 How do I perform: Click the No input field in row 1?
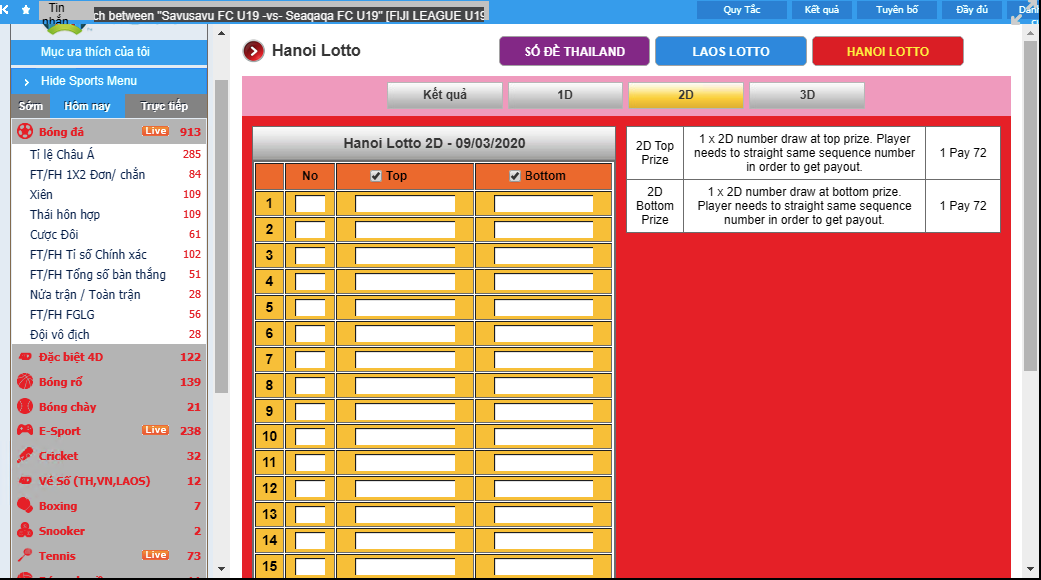pyautogui.click(x=310, y=204)
